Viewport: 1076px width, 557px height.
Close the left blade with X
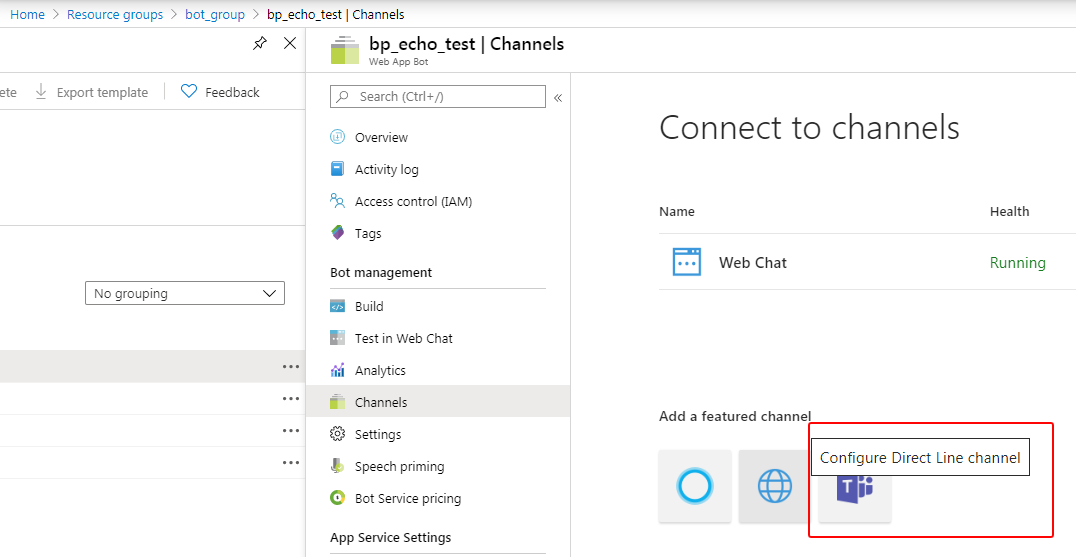click(x=290, y=43)
